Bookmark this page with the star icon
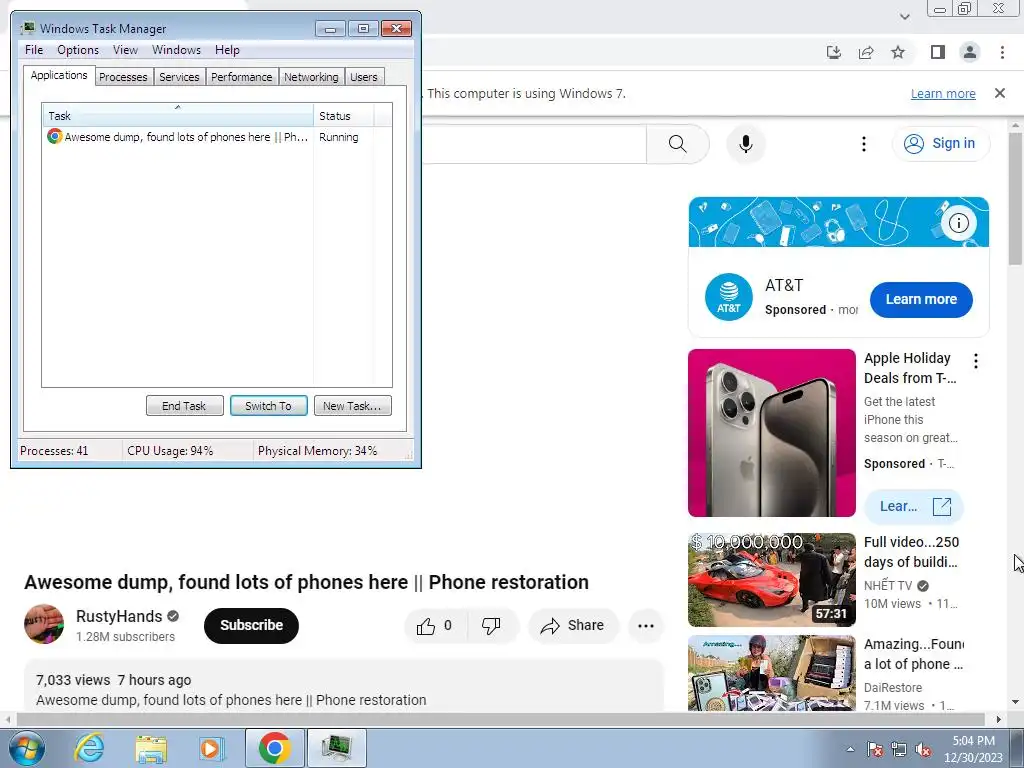 click(x=899, y=52)
